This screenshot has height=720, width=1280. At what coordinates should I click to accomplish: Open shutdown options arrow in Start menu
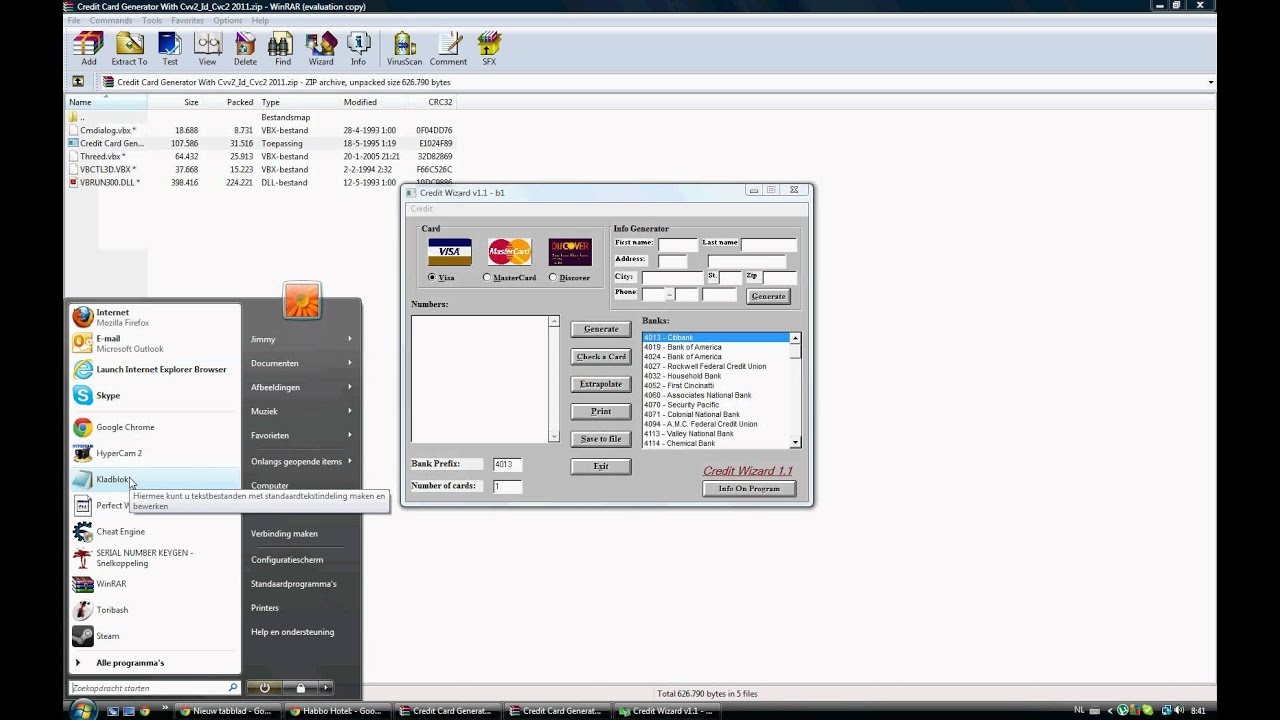click(325, 688)
